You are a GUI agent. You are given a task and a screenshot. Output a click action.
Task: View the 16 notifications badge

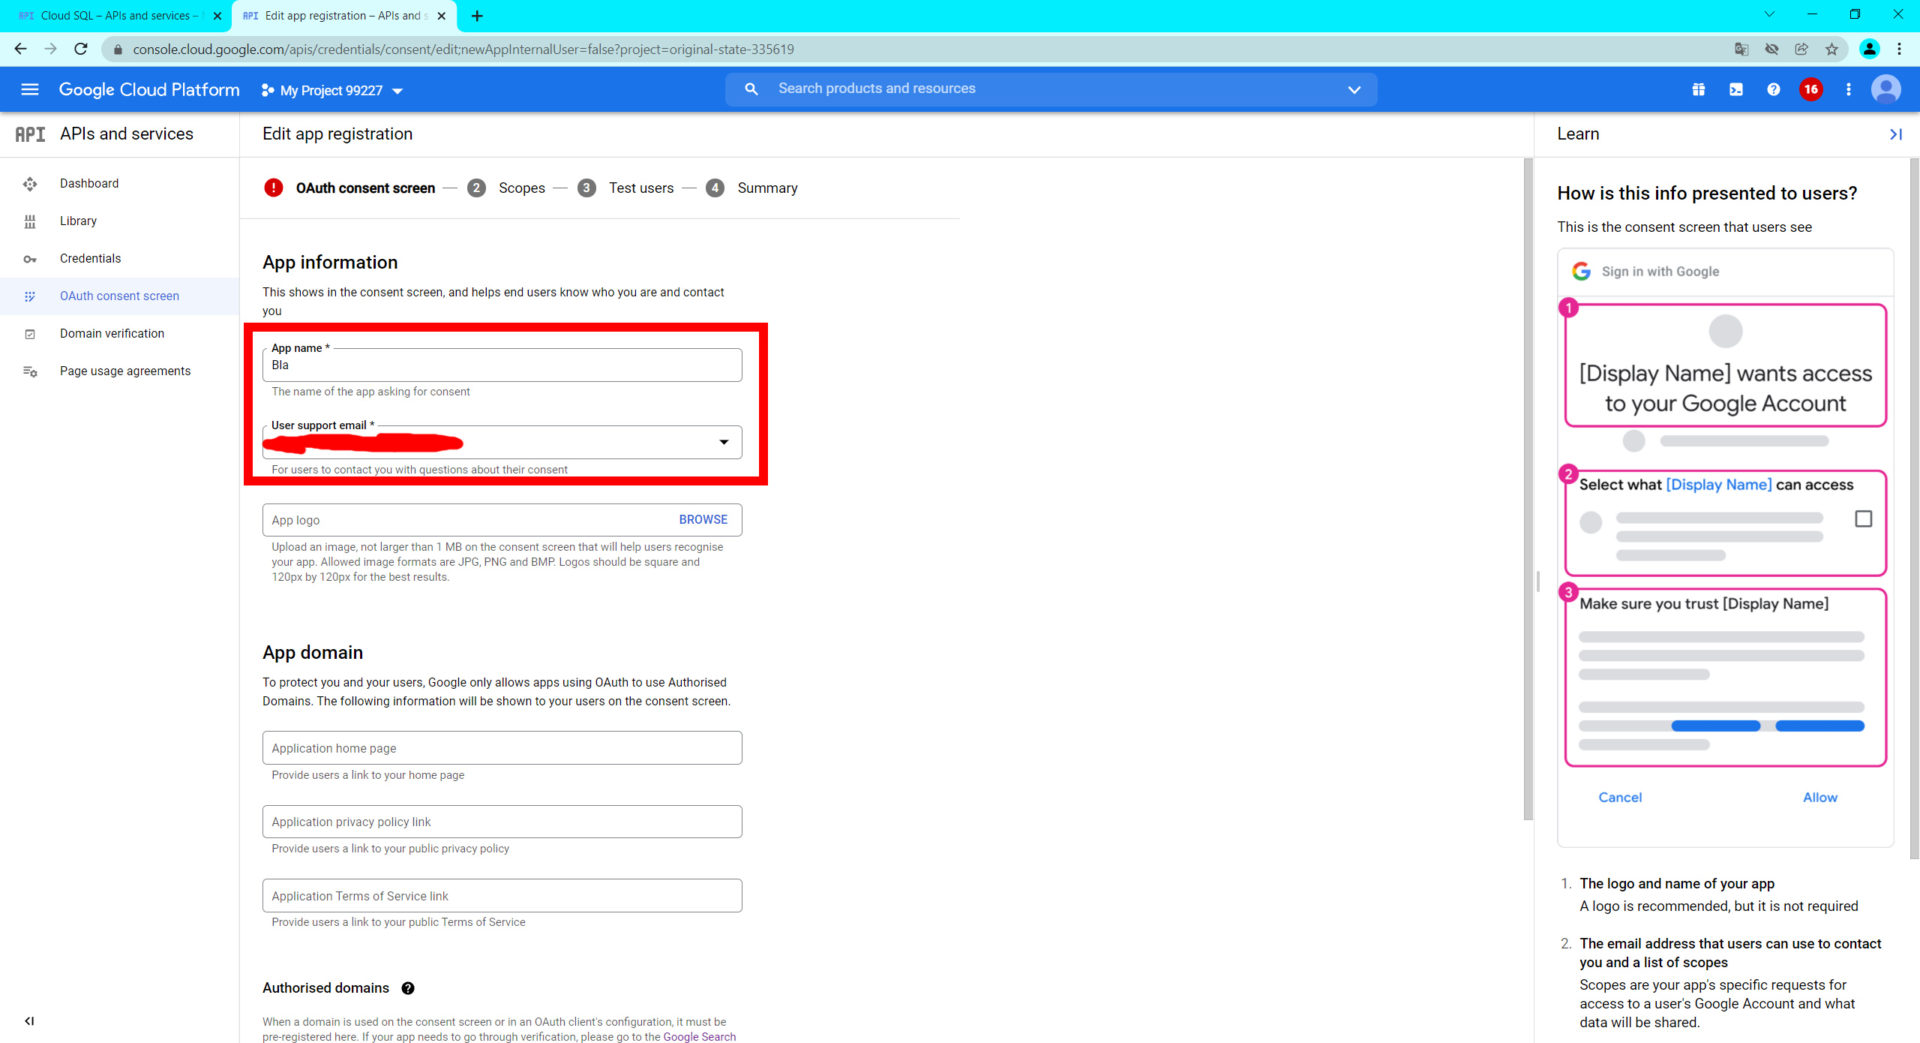1811,89
